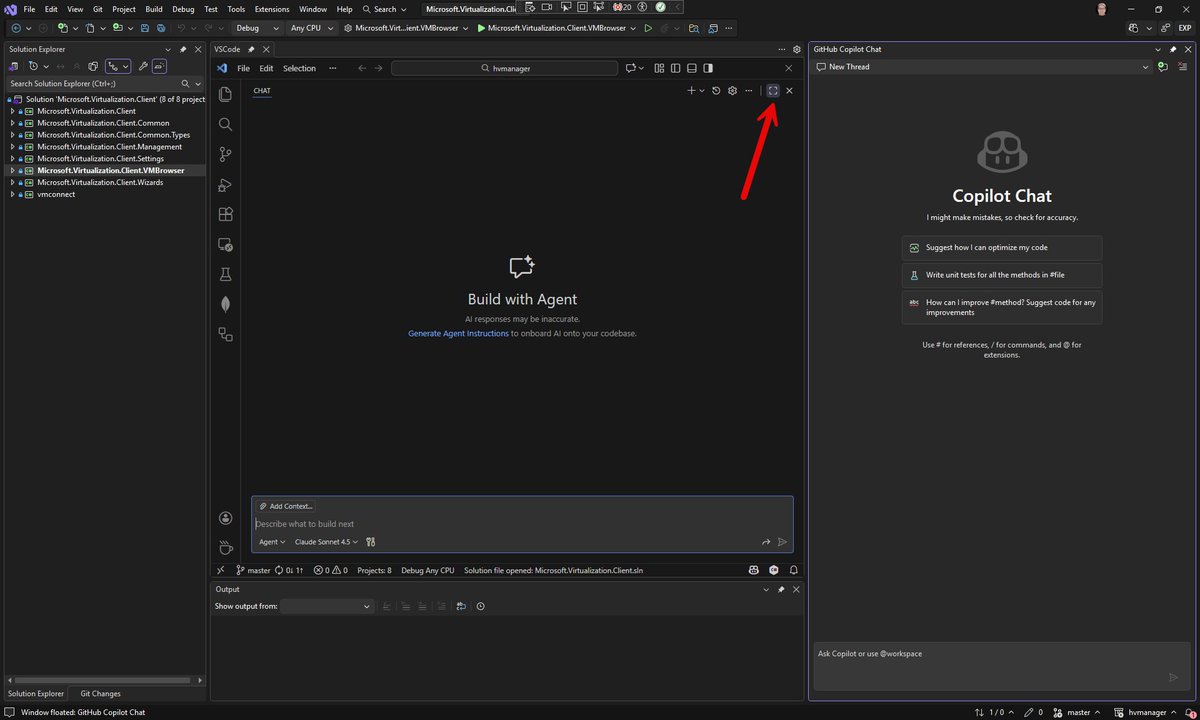Open the Selection menu in VSCode

point(299,68)
